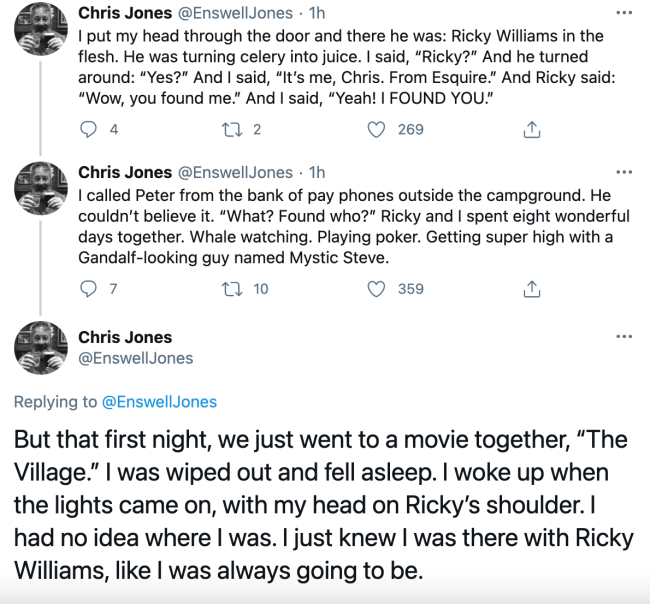Like the tweet with 269 likes
Image resolution: width=650 pixels, height=604 pixels.
click(x=377, y=129)
